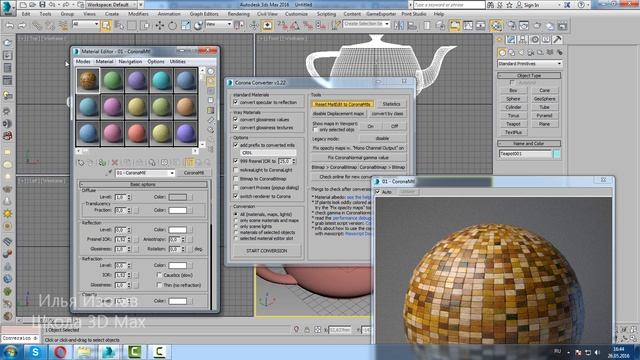Click the Windows Start button
640x360 pixels.
pyautogui.click(x=10, y=352)
